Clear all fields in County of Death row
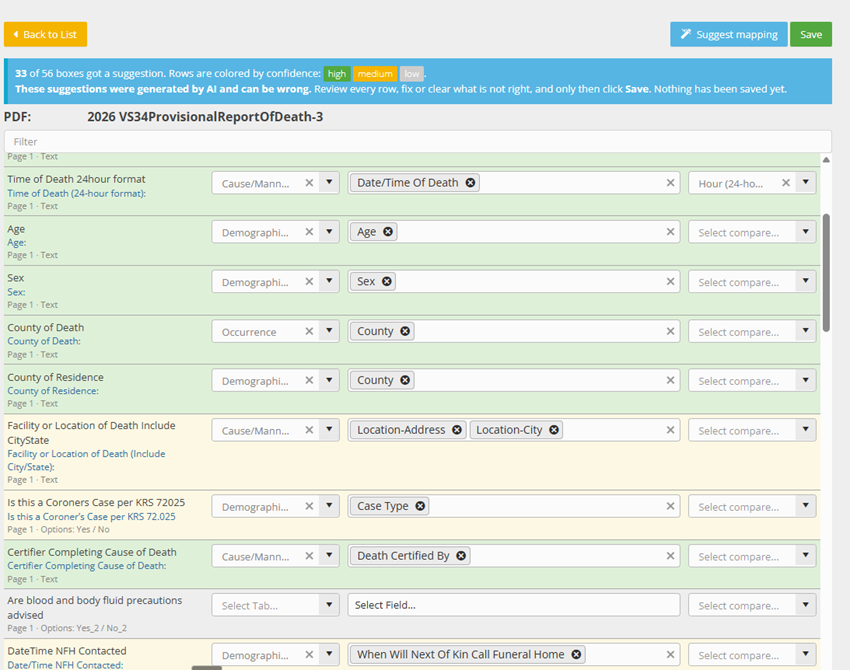Screen dimensions: 850x670 [671, 331]
